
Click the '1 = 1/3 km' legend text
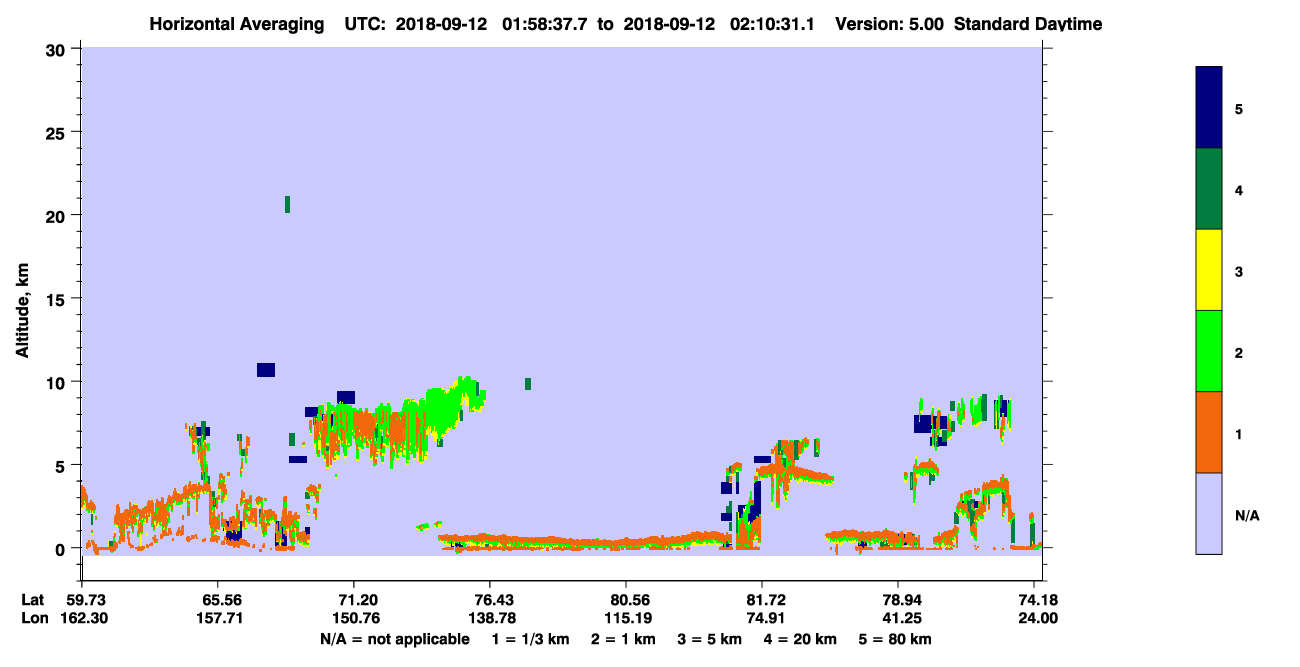click(x=530, y=639)
